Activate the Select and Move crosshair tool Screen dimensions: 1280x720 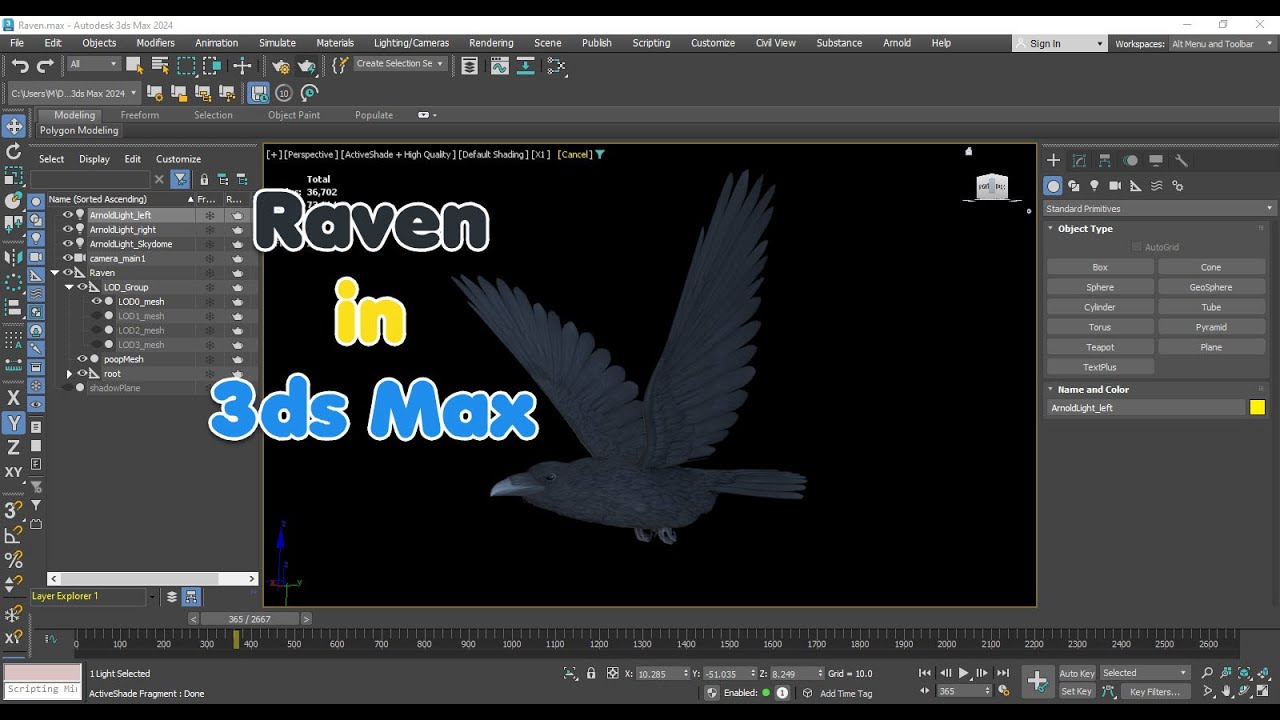coord(242,66)
